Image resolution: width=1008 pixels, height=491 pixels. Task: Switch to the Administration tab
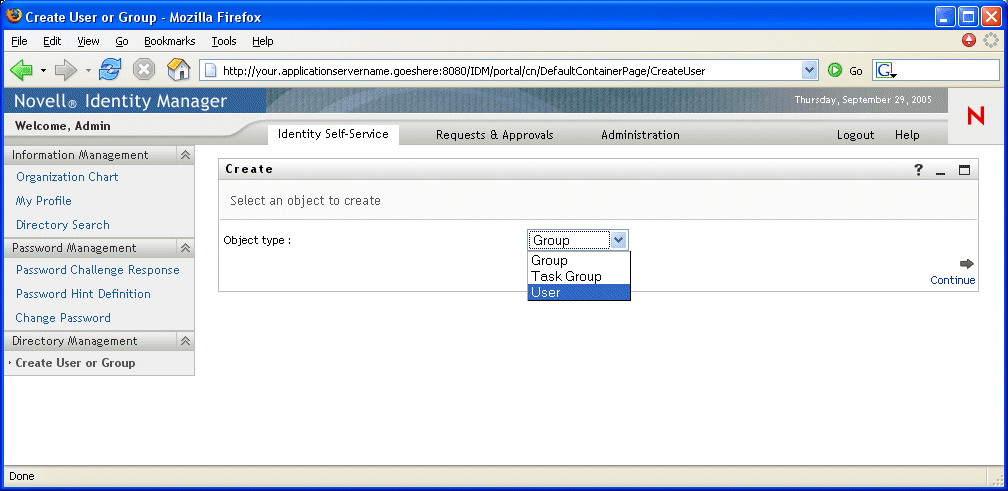[x=640, y=135]
